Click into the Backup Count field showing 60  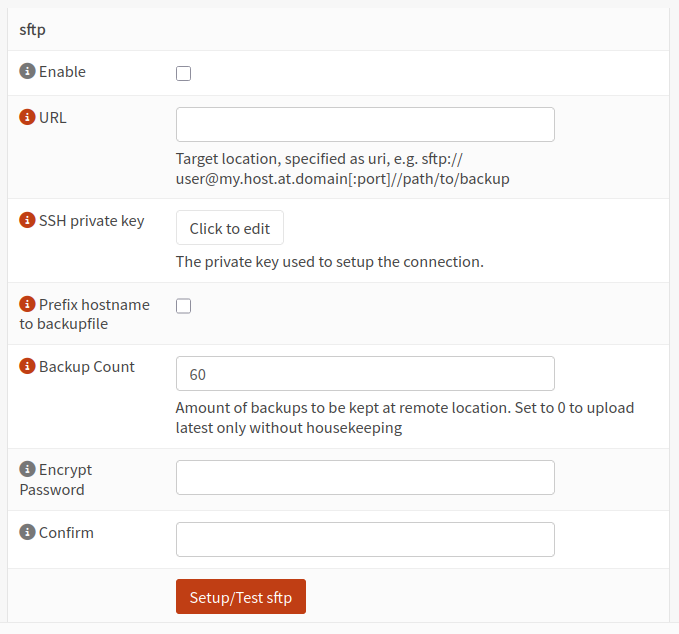point(365,374)
